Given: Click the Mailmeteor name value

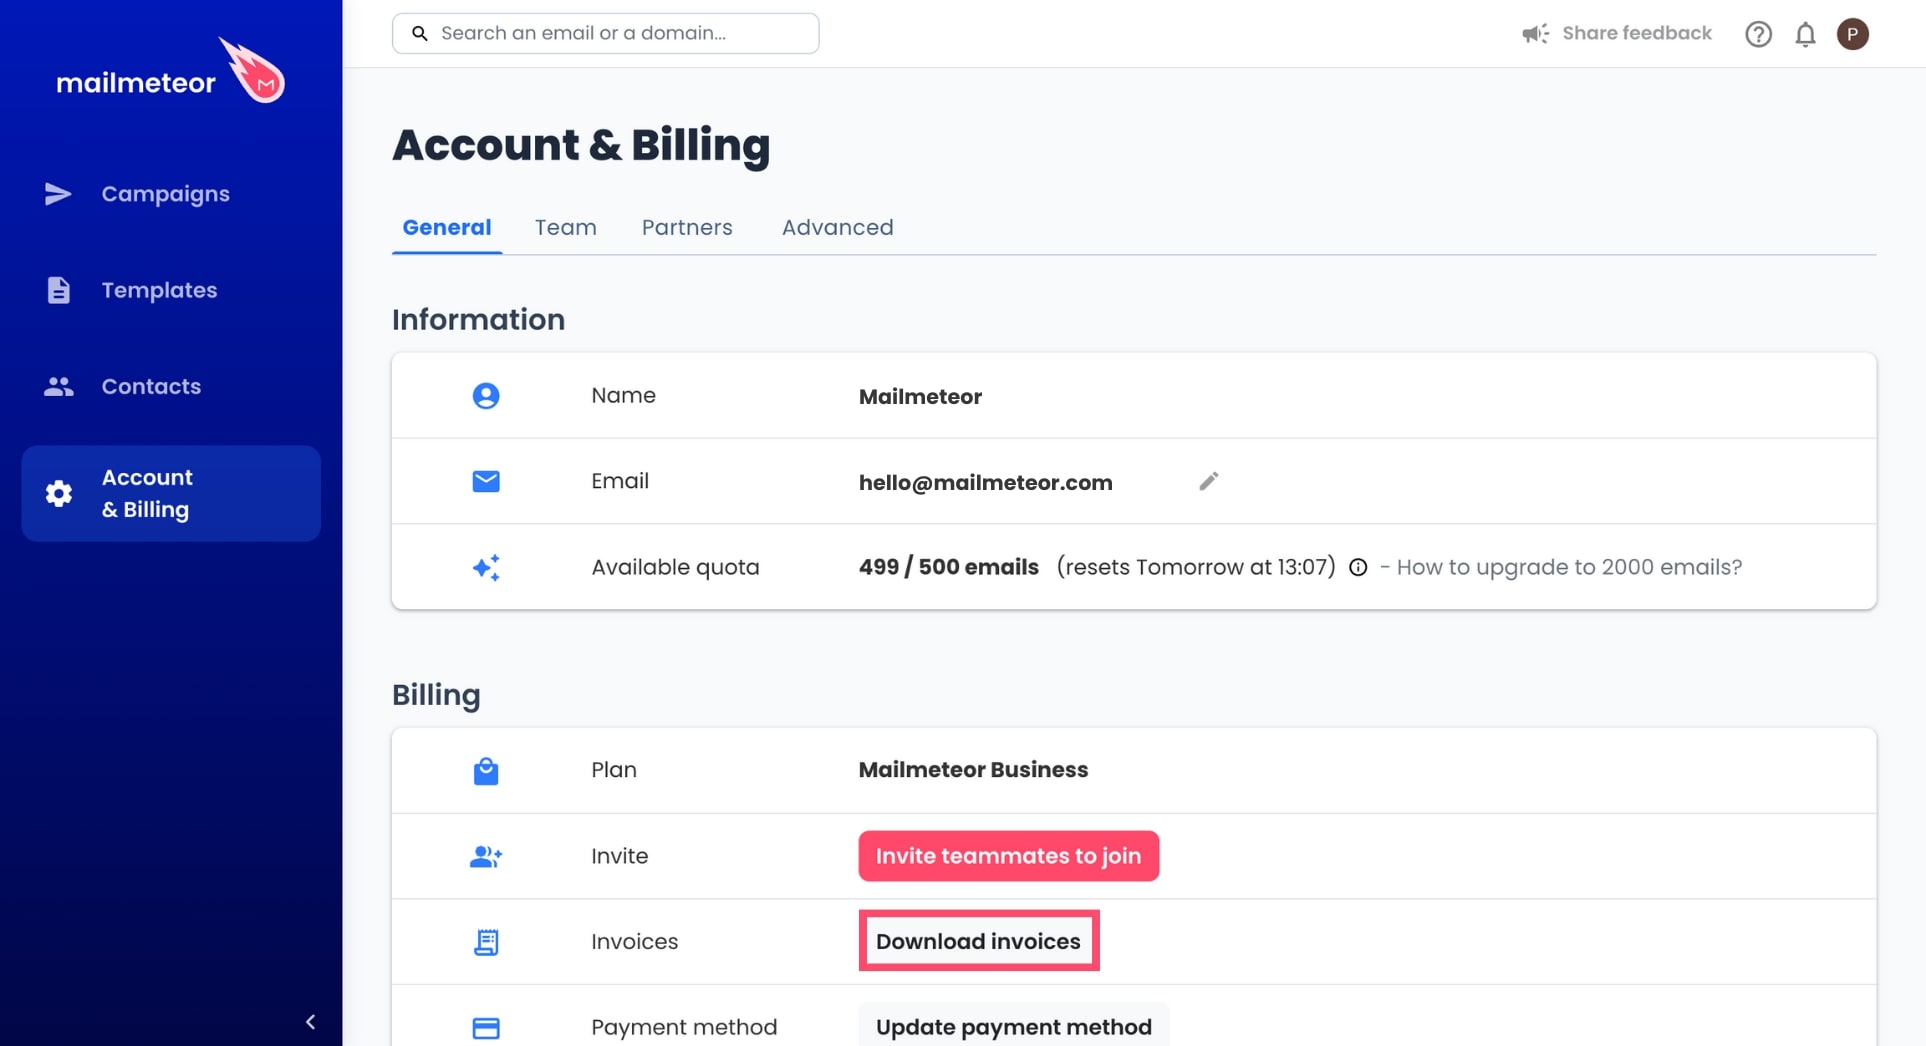Looking at the screenshot, I should 920,397.
